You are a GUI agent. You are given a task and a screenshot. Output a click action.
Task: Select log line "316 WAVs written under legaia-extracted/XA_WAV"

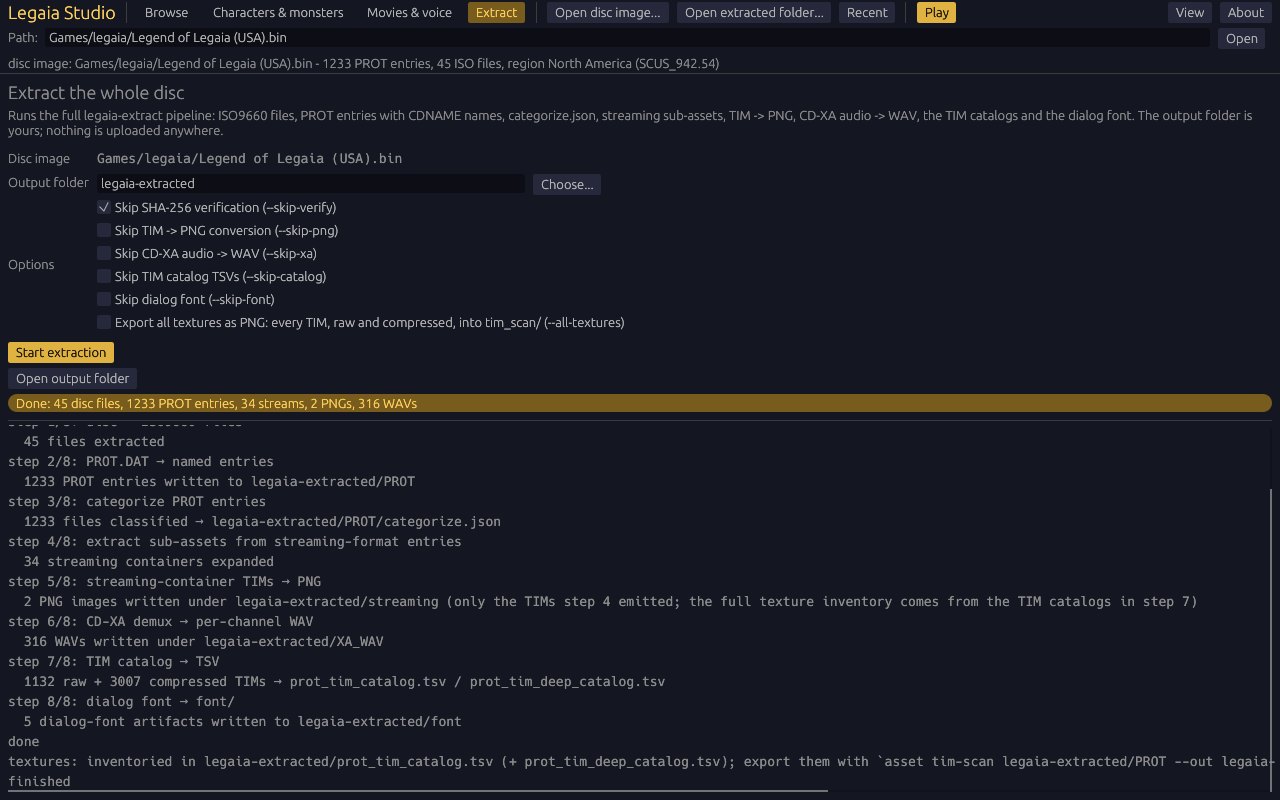click(204, 642)
